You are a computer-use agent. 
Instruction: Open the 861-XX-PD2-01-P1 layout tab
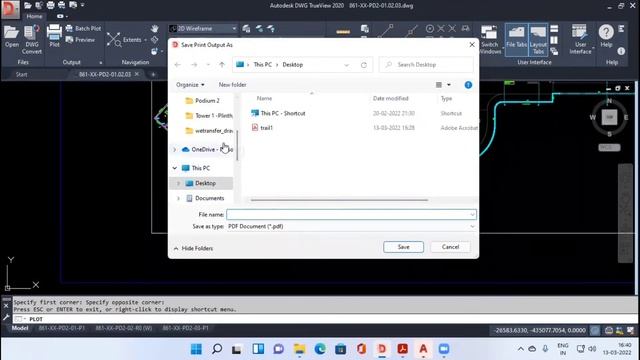click(x=62, y=328)
